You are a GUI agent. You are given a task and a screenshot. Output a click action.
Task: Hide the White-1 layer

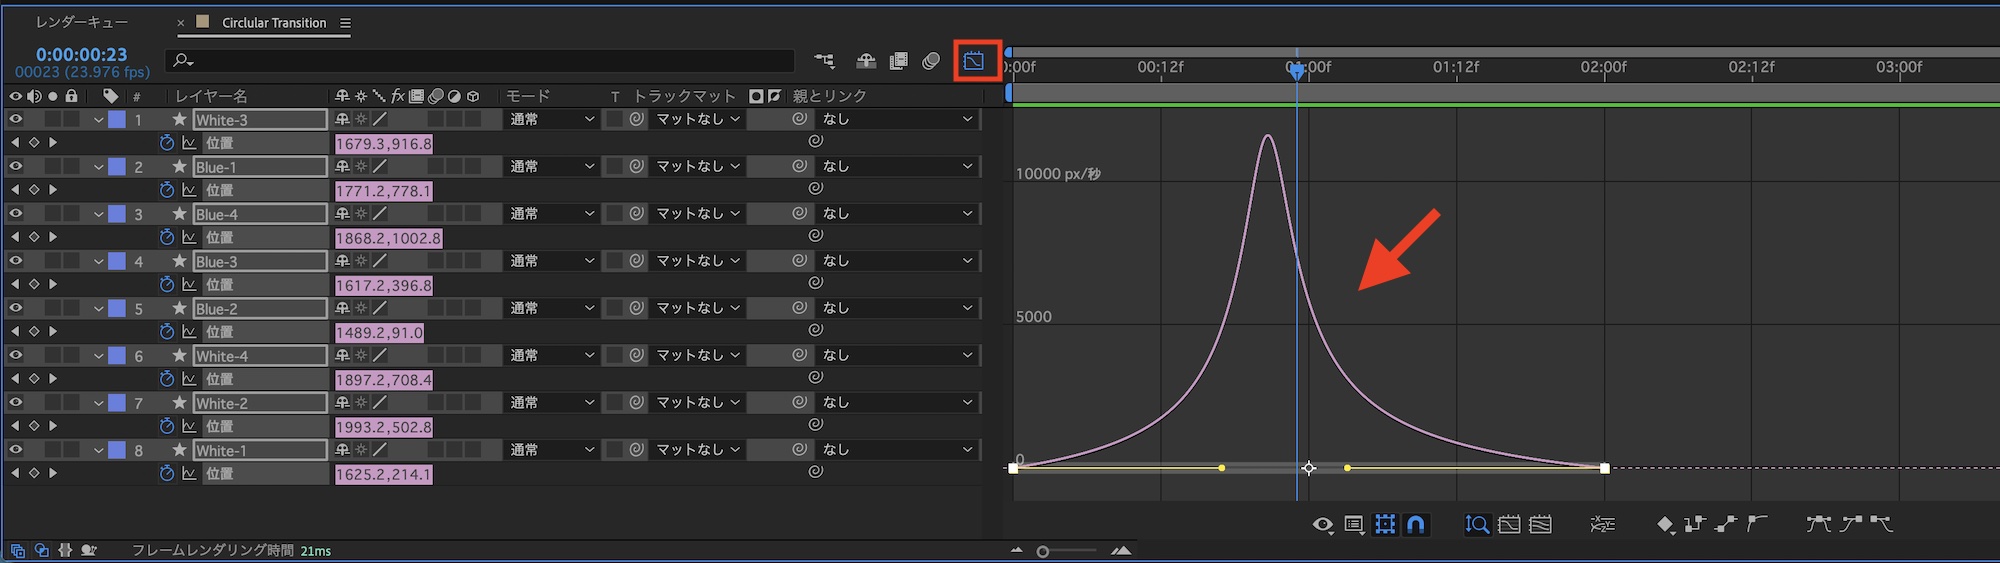(15, 450)
